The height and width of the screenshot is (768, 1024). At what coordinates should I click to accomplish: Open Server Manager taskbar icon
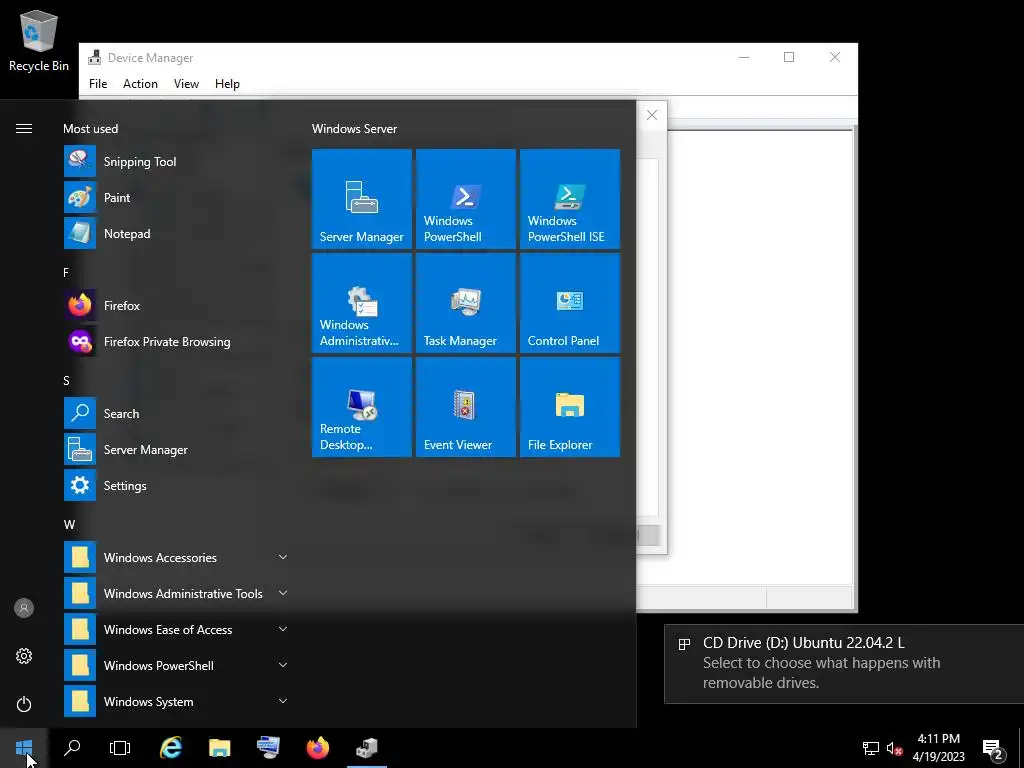point(268,748)
